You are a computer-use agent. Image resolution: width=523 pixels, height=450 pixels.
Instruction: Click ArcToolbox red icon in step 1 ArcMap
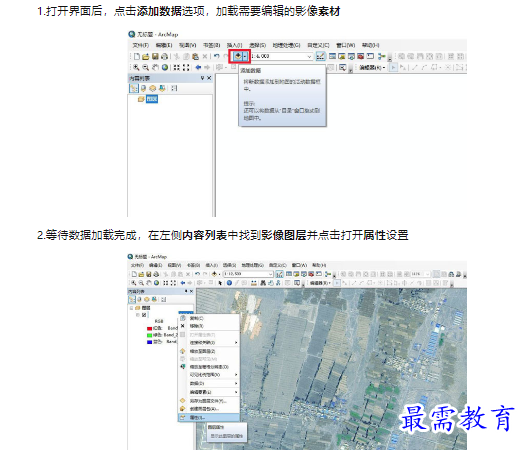click(x=360, y=56)
